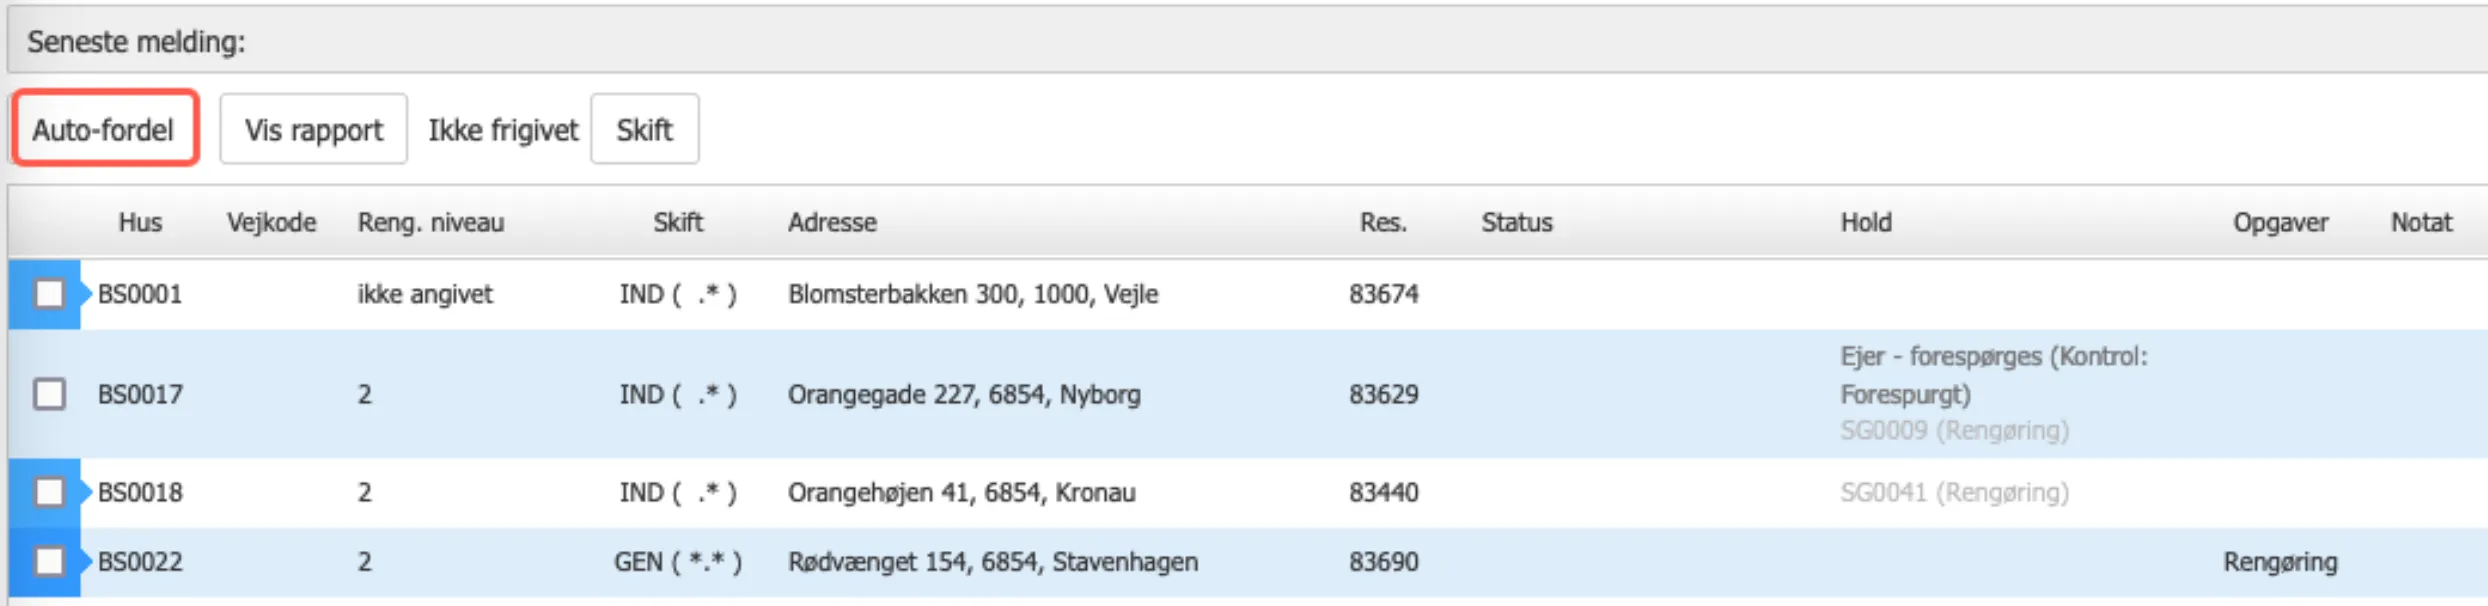The height and width of the screenshot is (606, 2488).
Task: Click the Rengøring task for BS0022
Action: pyautogui.click(x=2280, y=562)
